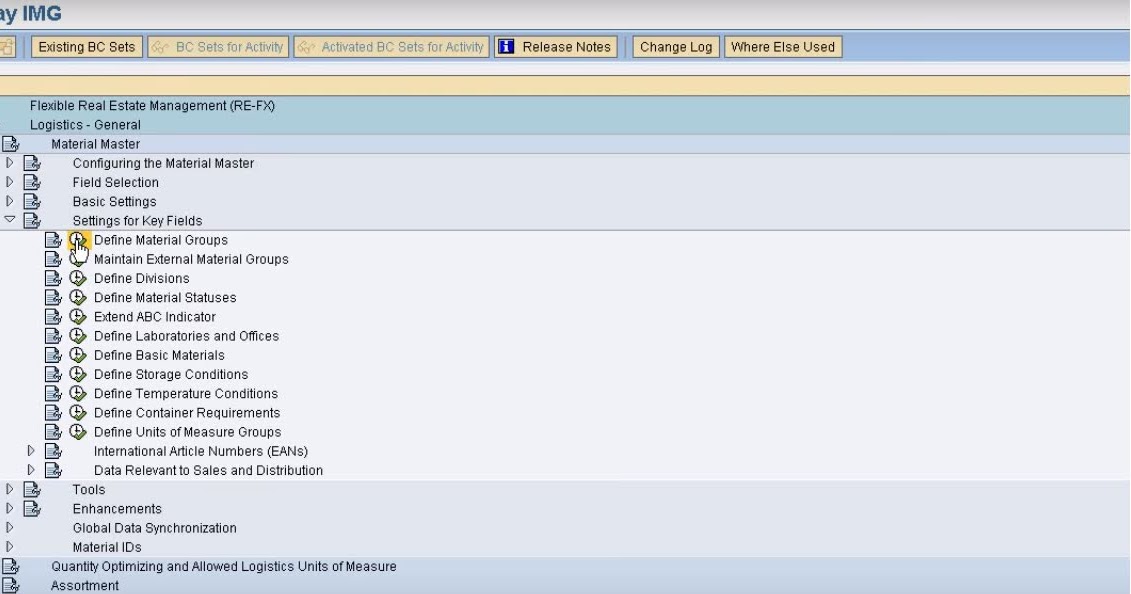Expand the Basic Settings tree node
This screenshot has width=1131, height=594.
tap(8, 201)
